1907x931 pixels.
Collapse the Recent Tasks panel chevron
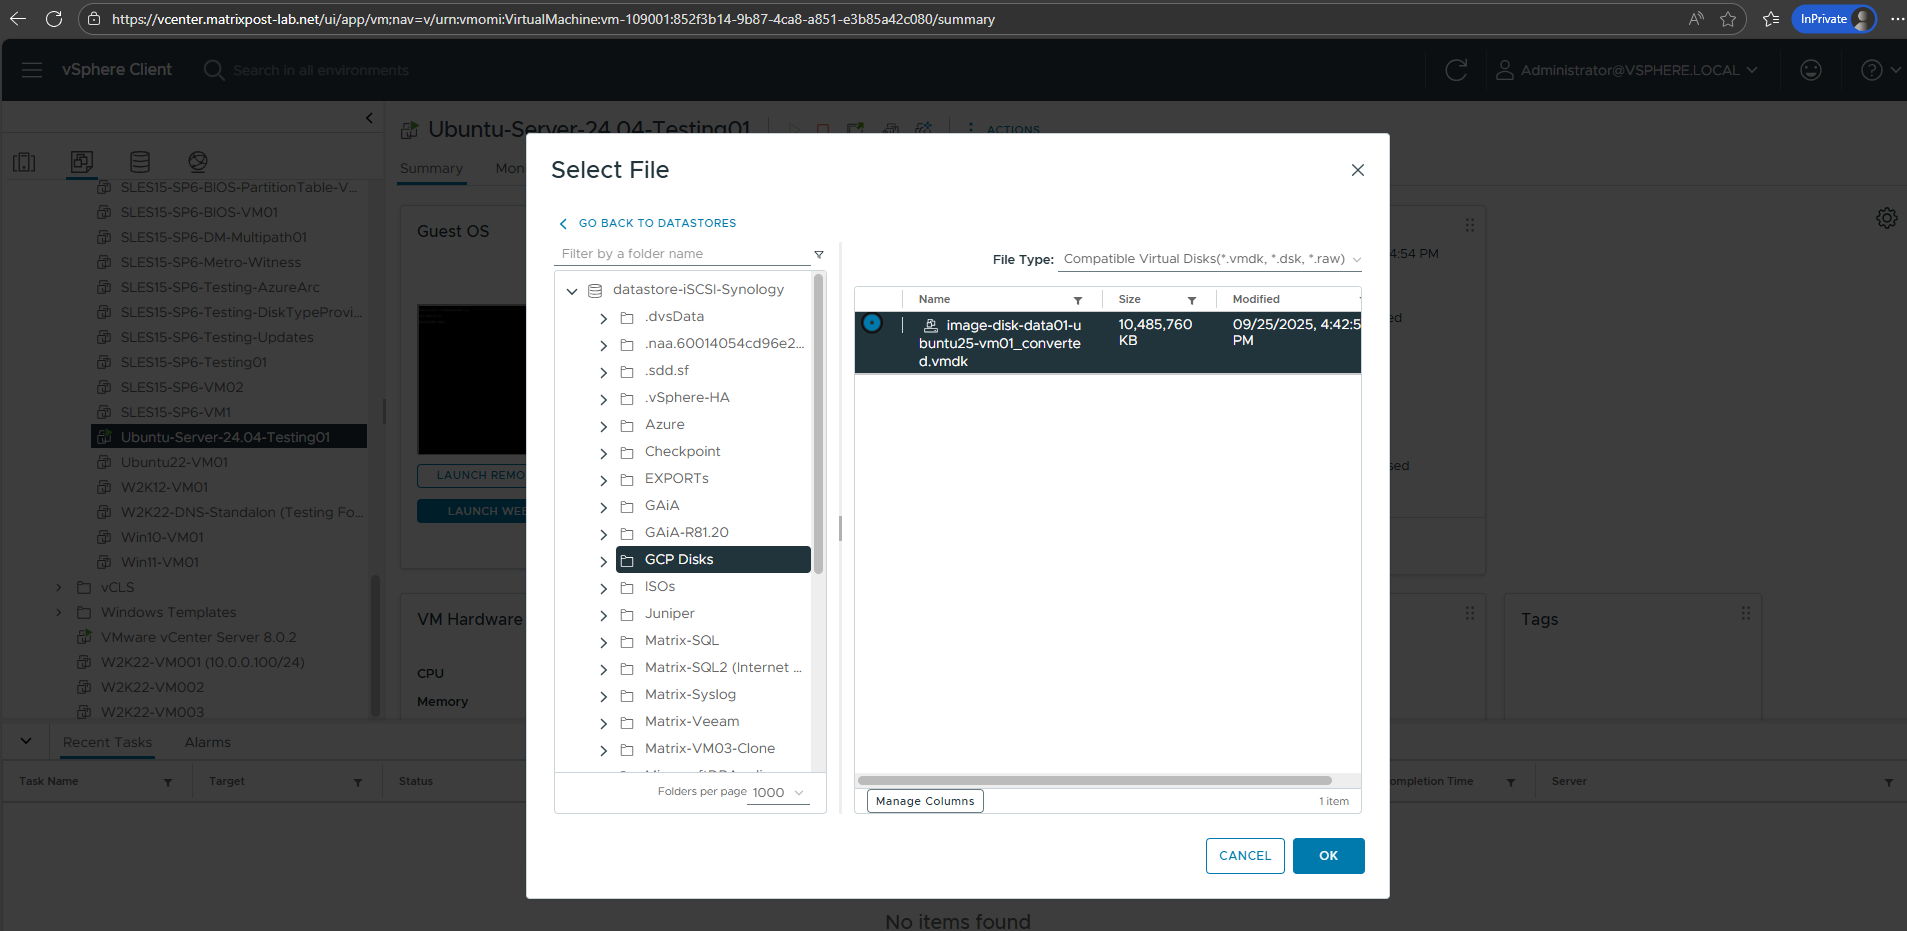pos(26,741)
